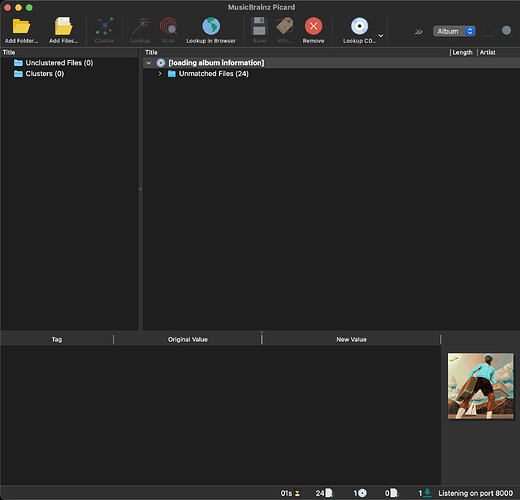Click the horizontal splitter handle above metadata

[261, 332]
